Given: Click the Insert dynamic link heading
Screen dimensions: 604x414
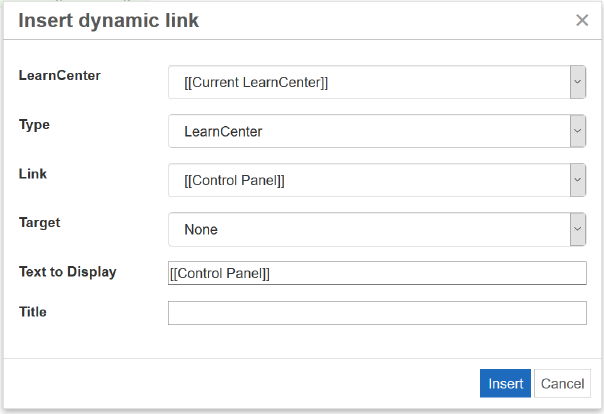Looking at the screenshot, I should (108, 22).
